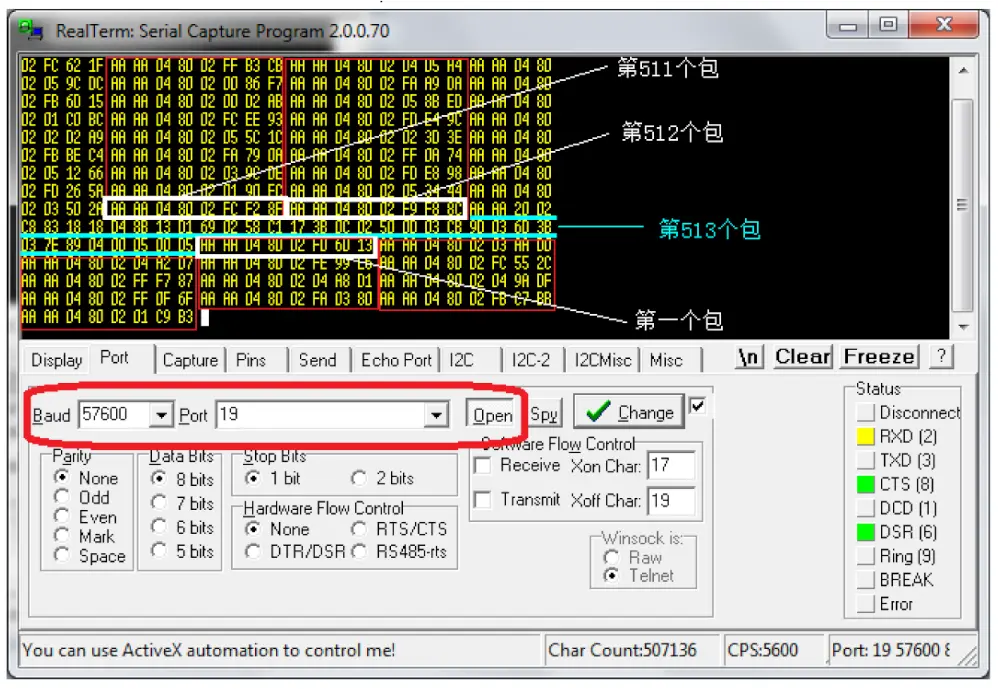Select Odd parity radio button
Screen dimensions: 1000x689
[x=62, y=497]
